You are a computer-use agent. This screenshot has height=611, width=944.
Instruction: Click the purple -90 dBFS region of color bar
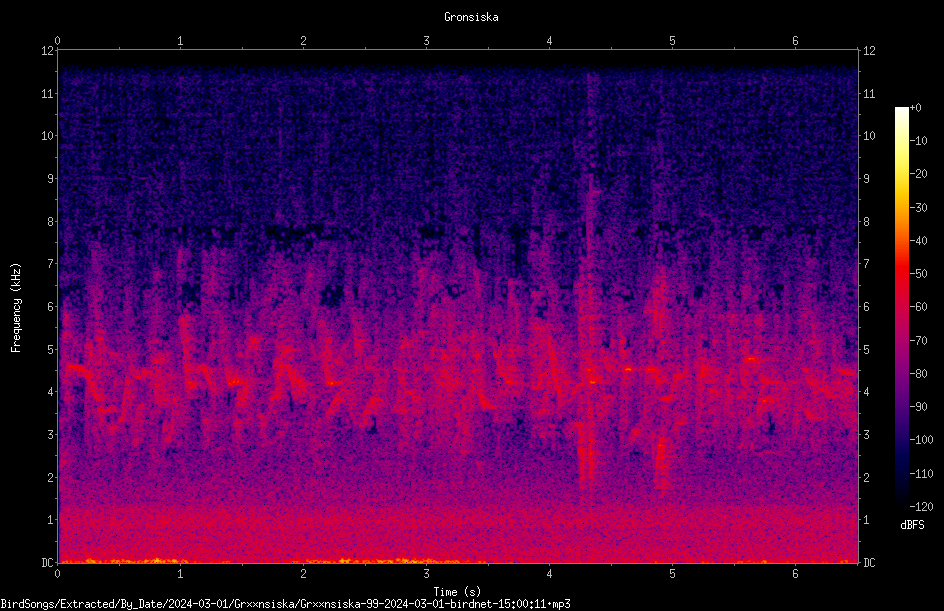coord(902,407)
